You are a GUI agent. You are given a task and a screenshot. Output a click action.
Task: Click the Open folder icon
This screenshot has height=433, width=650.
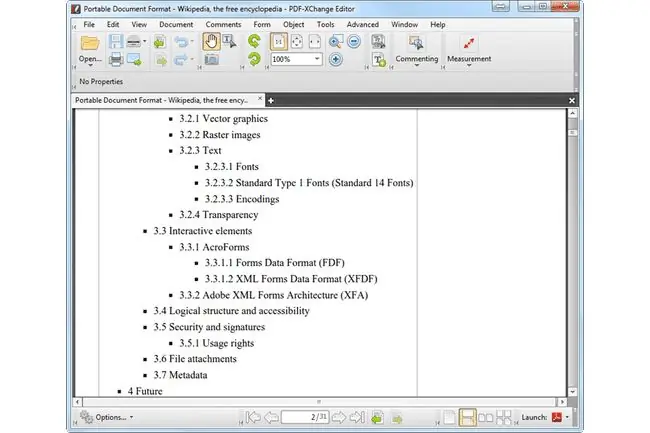coord(90,43)
